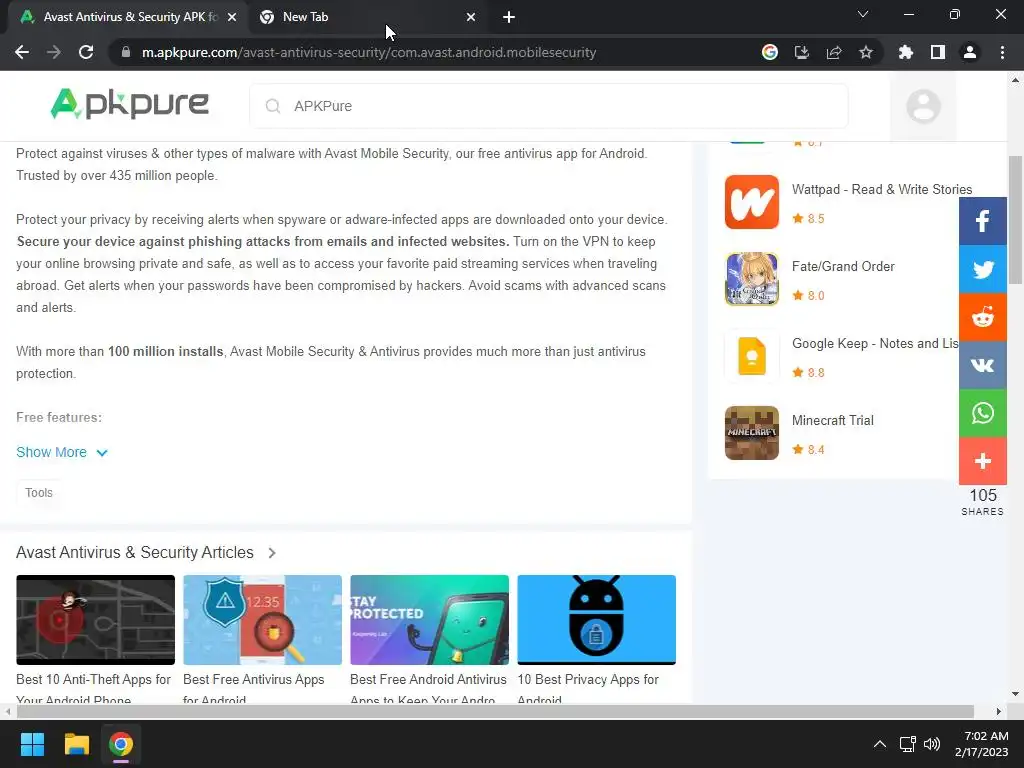Open Google Keep - Notes and Lists link
Screen dimensions: 1024x768
coord(874,344)
